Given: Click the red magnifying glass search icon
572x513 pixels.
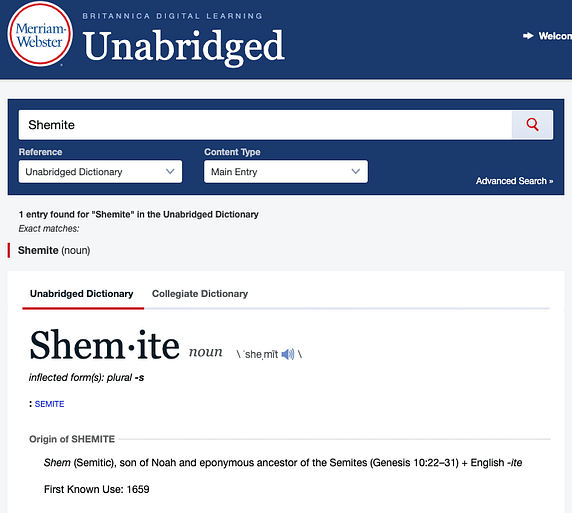Looking at the screenshot, I should [532, 125].
